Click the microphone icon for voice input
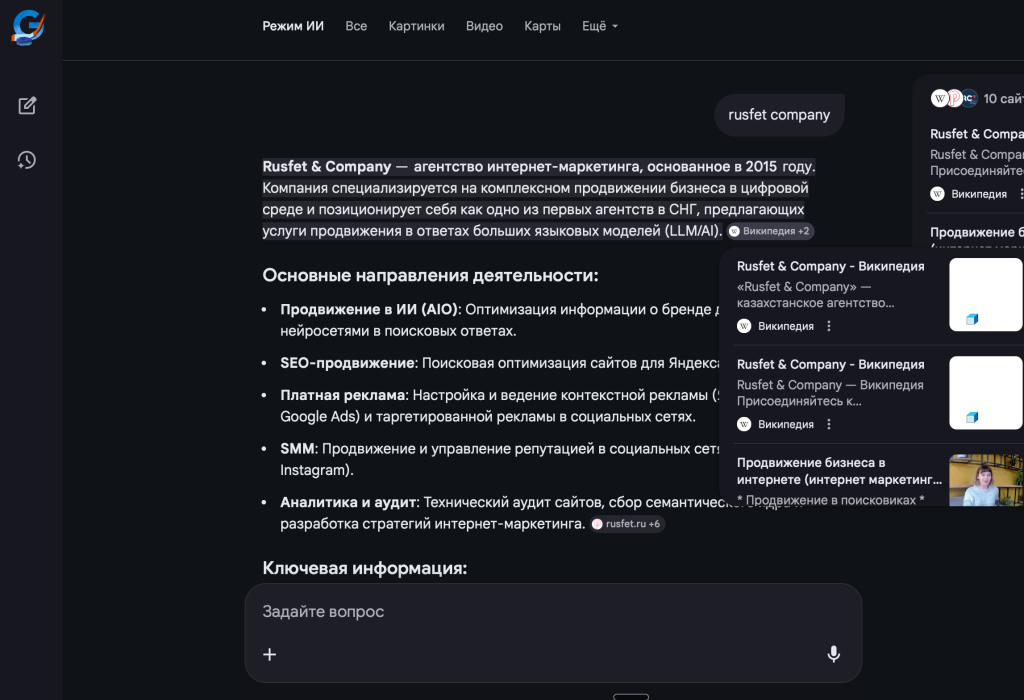1024x700 pixels. pos(833,654)
